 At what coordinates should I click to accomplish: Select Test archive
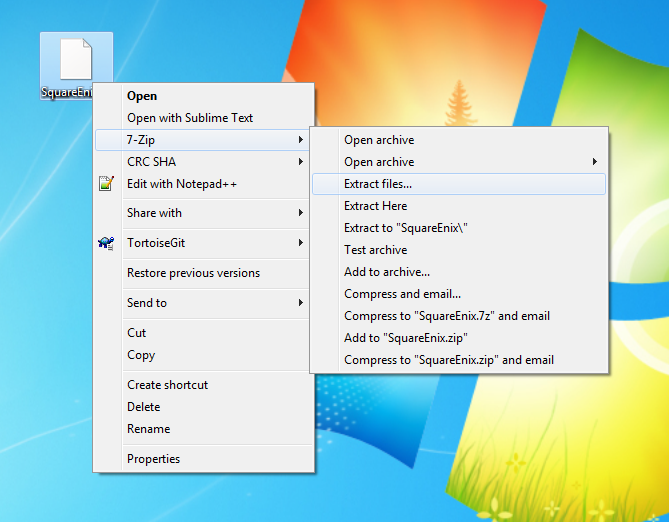[459, 250]
